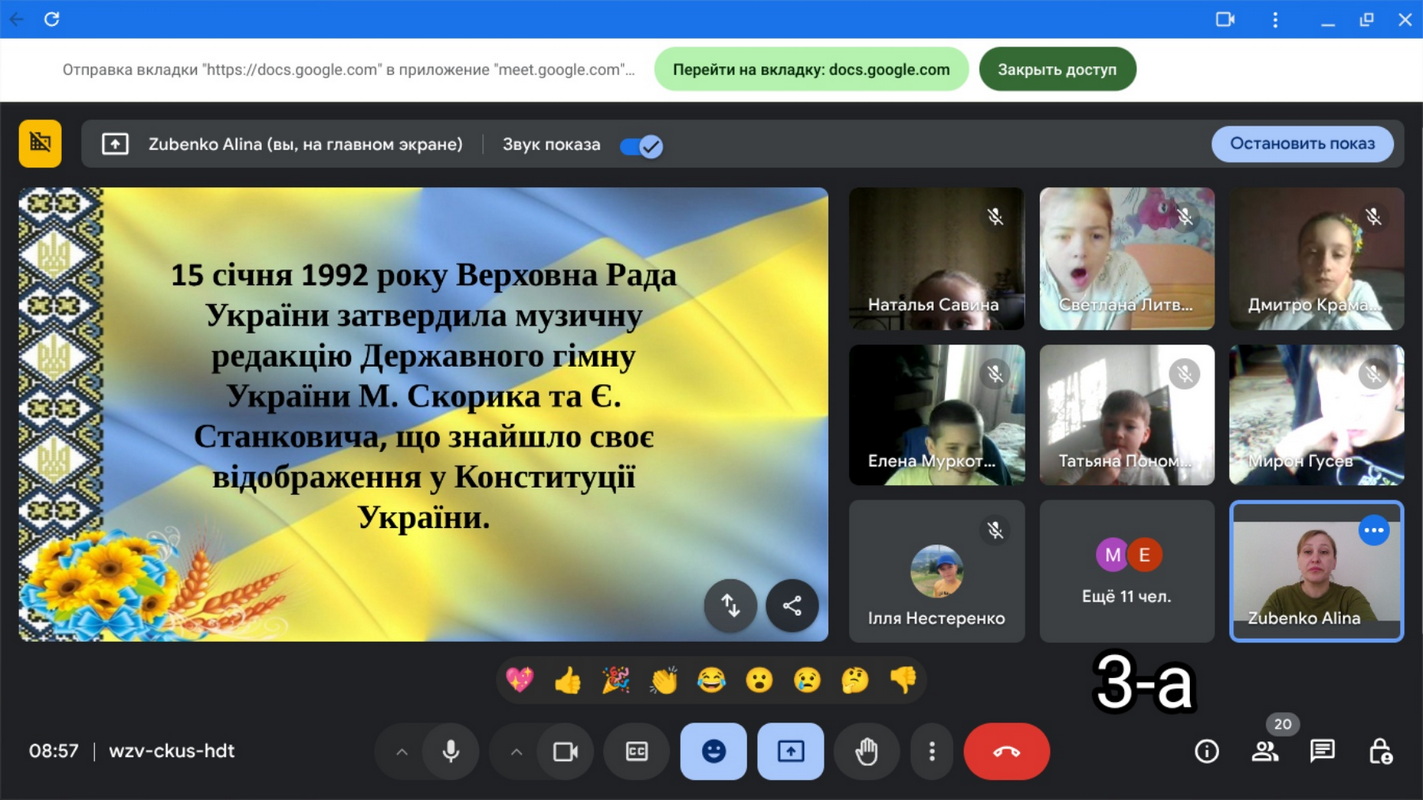Open the Ещё 11 чел. tile
The image size is (1423, 800).
[x=1127, y=571]
